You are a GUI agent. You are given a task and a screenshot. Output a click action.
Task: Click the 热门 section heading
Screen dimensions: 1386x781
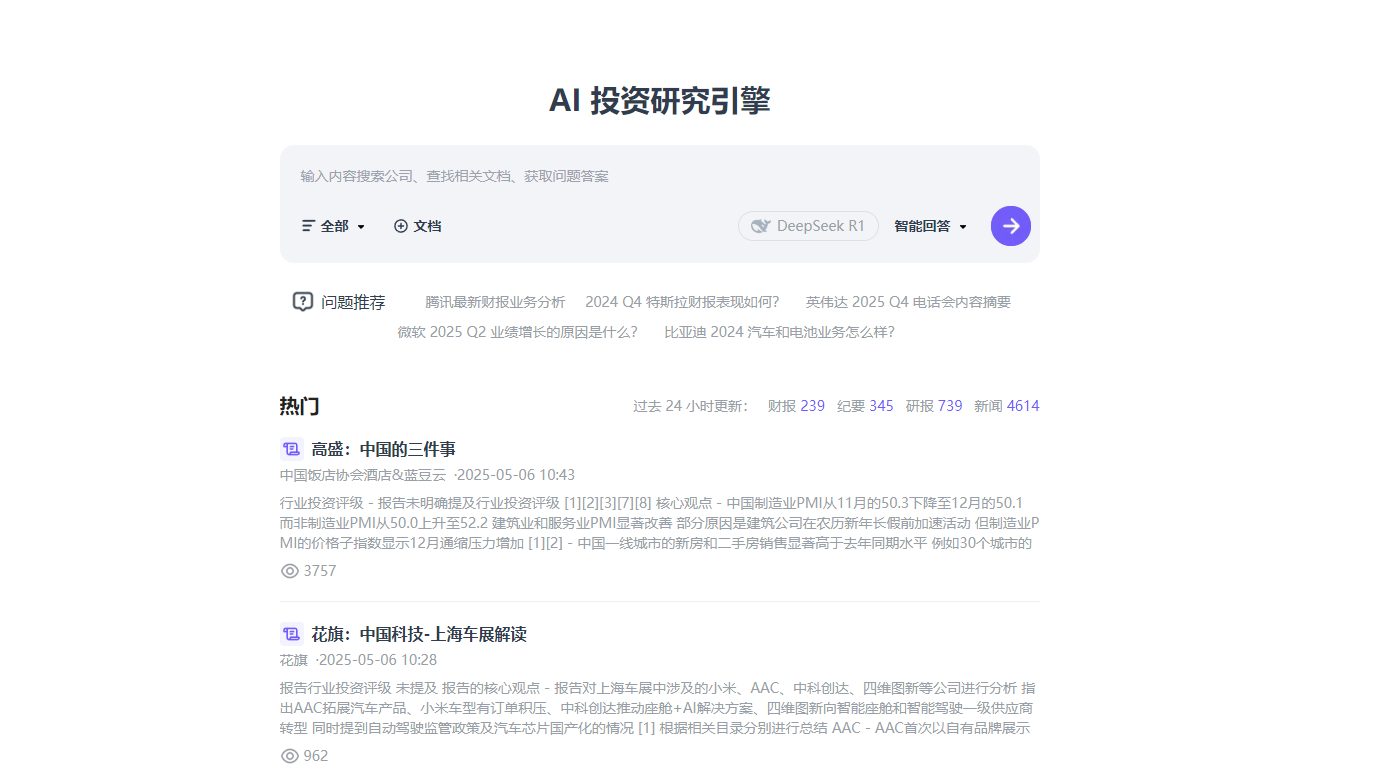tap(300, 406)
